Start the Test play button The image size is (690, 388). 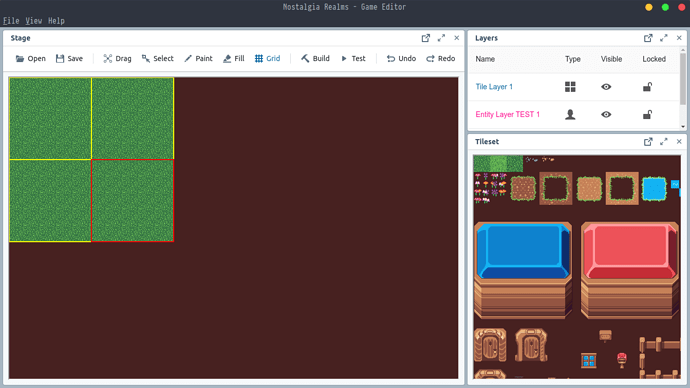point(353,59)
